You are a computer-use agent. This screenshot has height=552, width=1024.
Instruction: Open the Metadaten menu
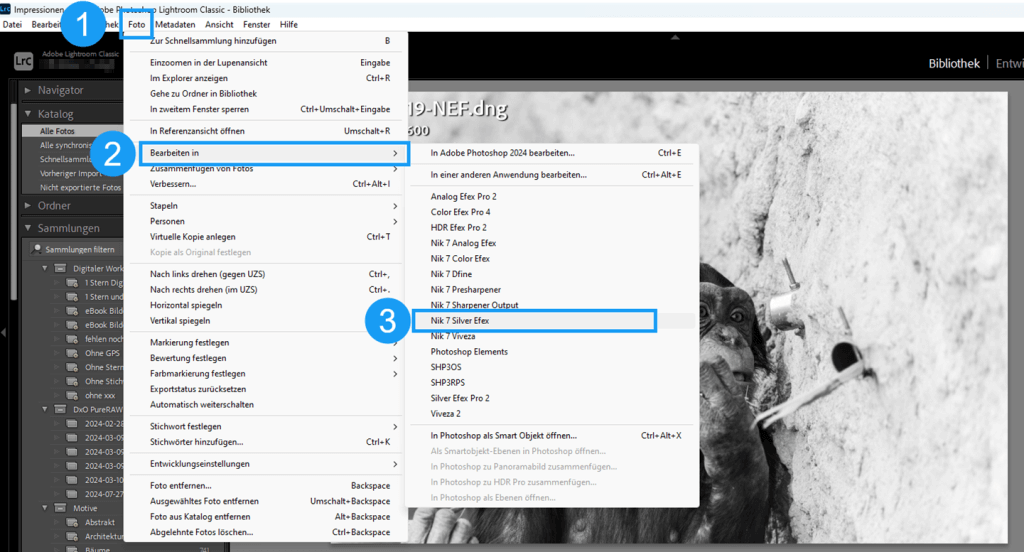tap(175, 25)
